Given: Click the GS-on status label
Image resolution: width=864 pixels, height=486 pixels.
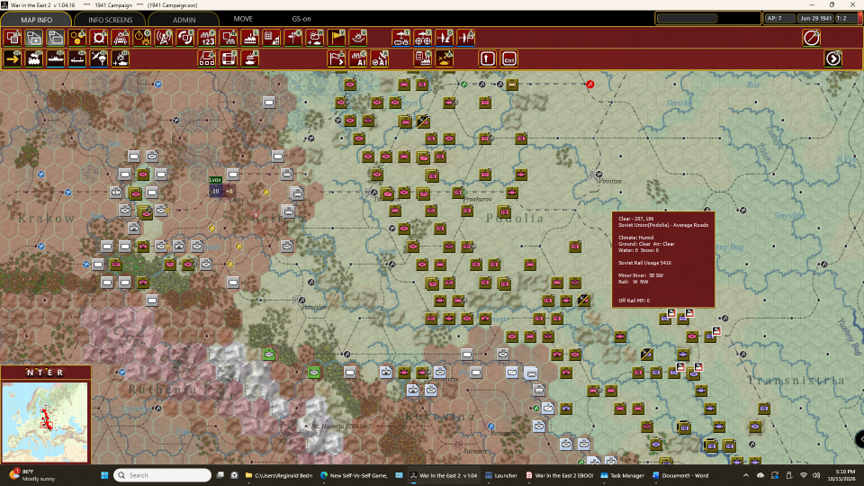Looking at the screenshot, I should coord(301,19).
